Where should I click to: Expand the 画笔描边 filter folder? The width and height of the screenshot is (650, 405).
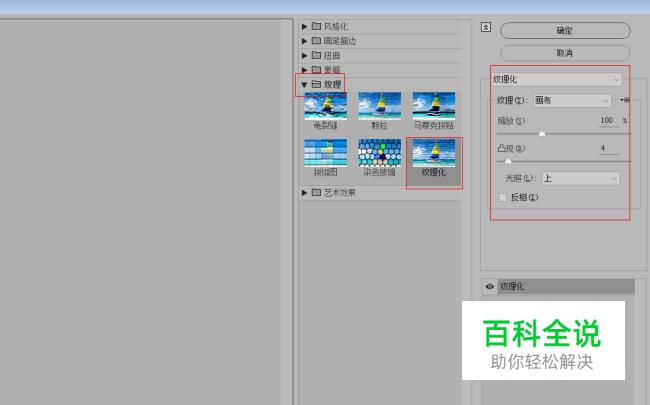click(304, 41)
